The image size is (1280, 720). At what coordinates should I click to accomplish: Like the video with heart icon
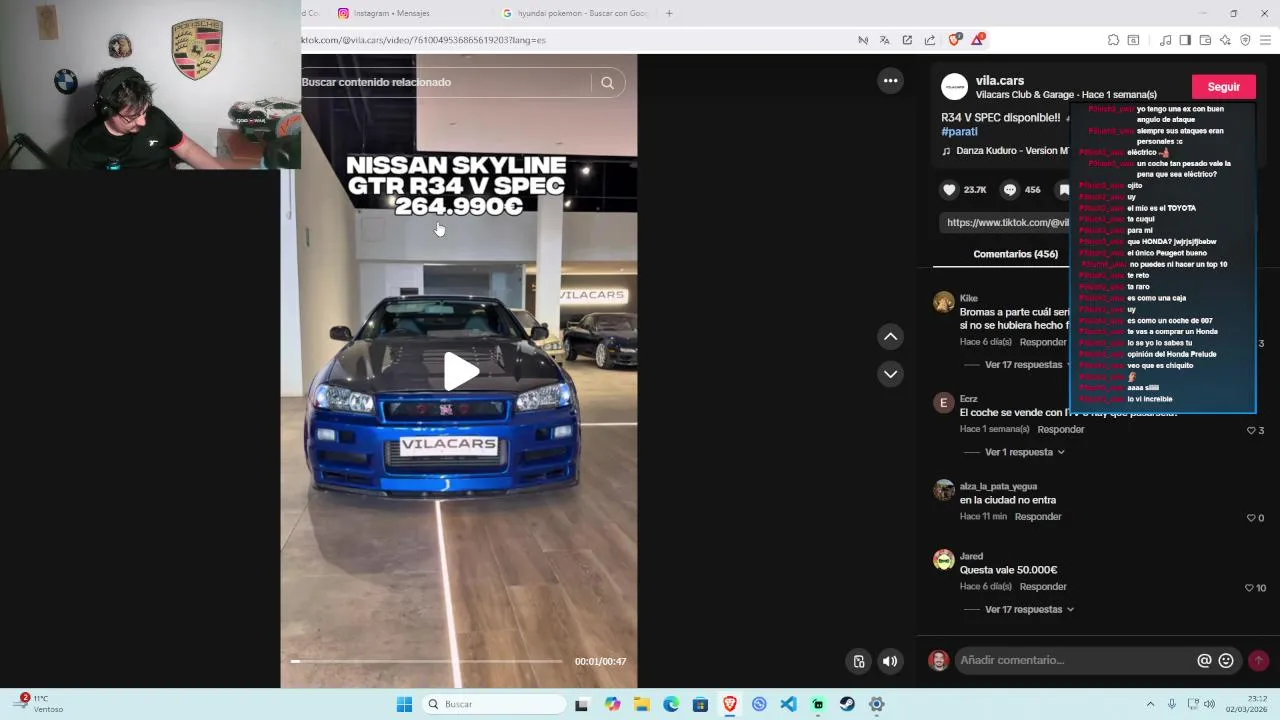pyautogui.click(x=949, y=189)
